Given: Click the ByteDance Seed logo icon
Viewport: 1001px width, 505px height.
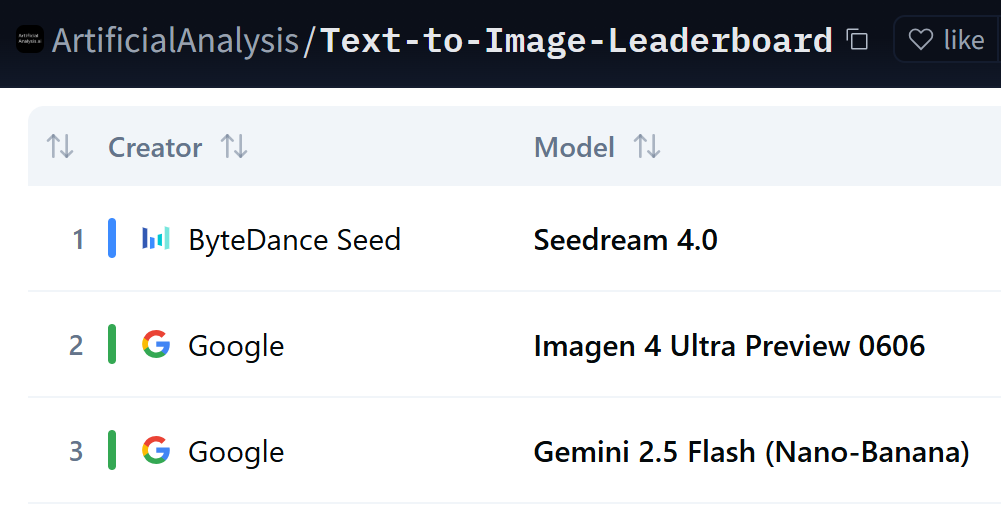Looking at the screenshot, I should click(x=156, y=239).
